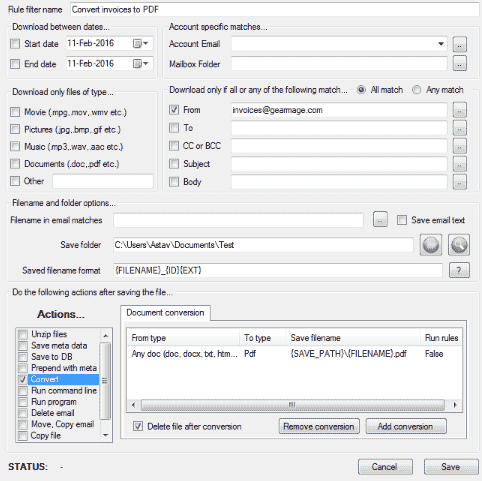Click the browse button for Filename in email matches

tap(380, 220)
